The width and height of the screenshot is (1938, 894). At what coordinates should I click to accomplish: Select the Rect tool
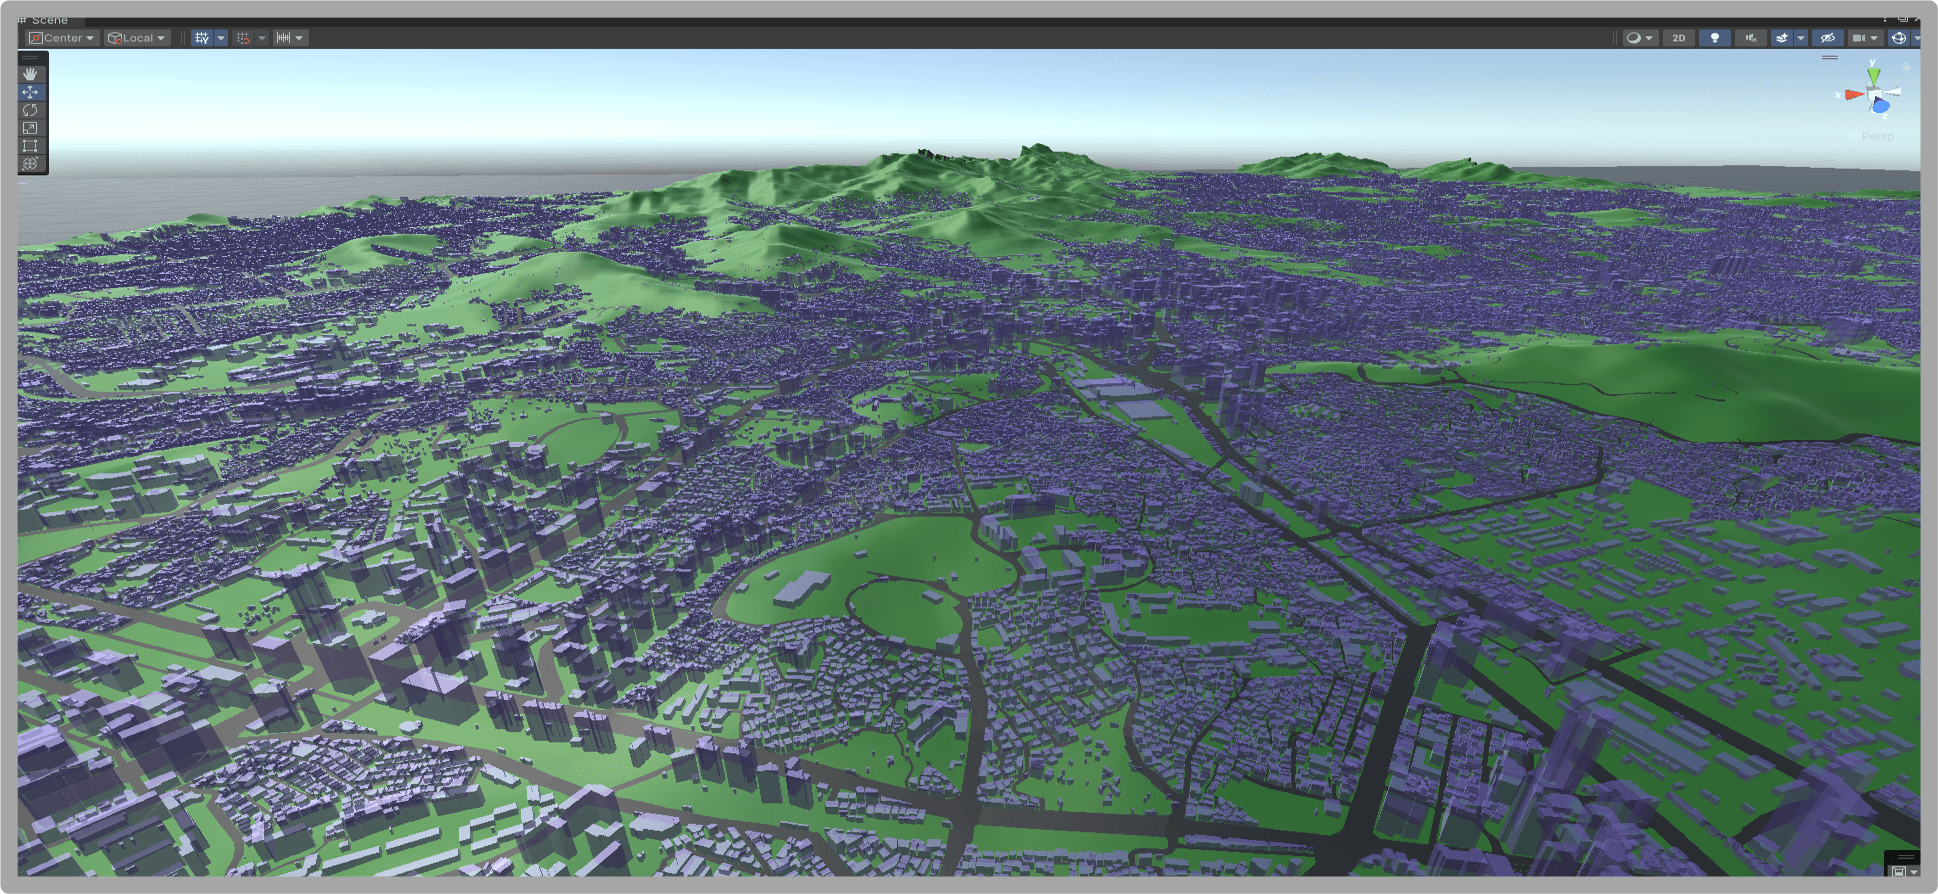pos(30,146)
